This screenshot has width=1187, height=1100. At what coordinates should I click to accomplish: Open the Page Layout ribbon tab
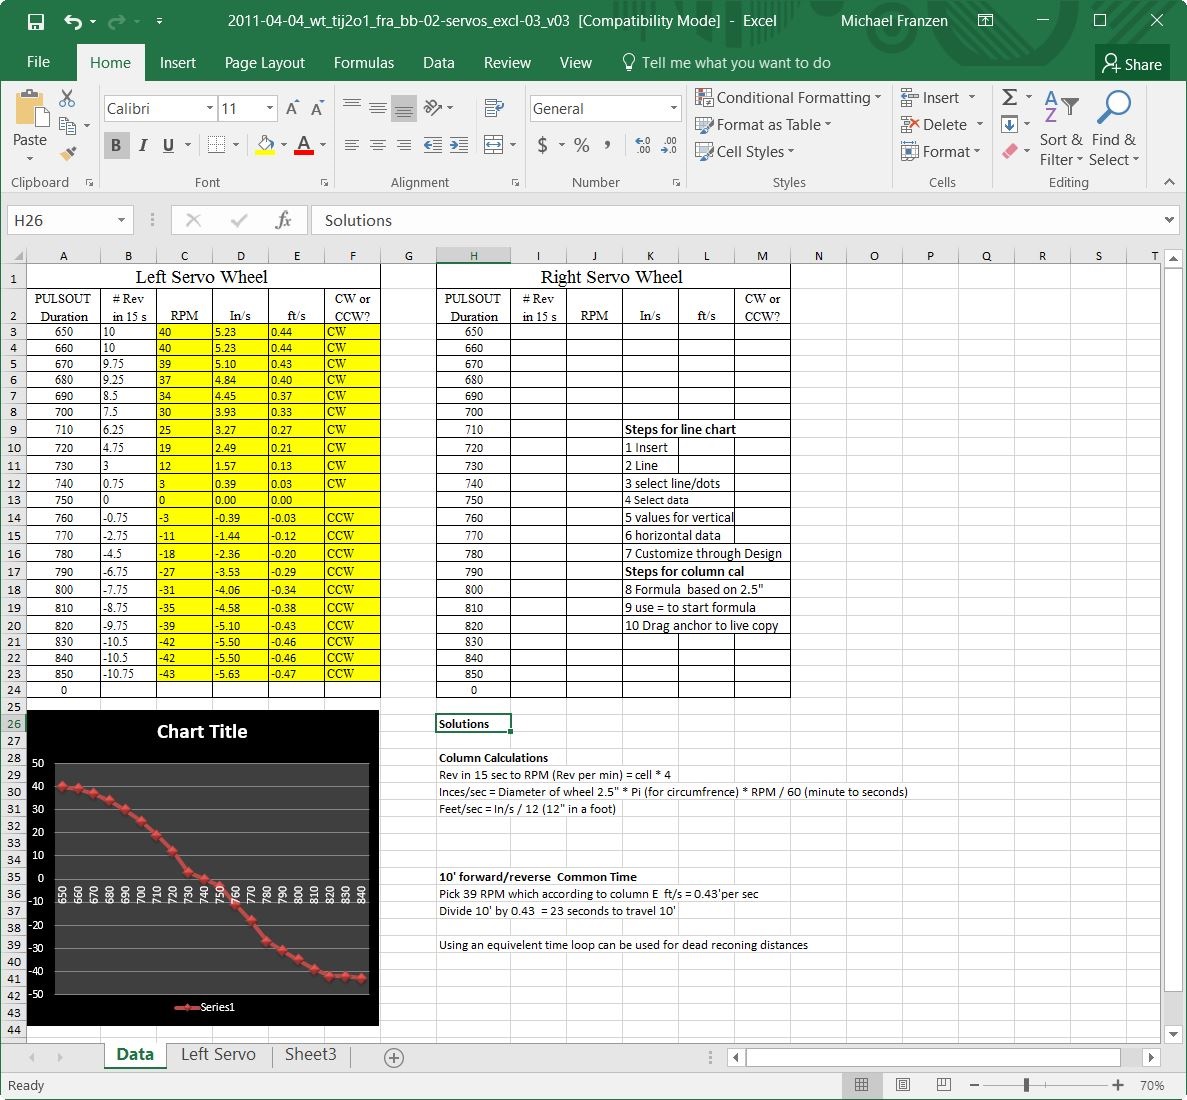[265, 63]
